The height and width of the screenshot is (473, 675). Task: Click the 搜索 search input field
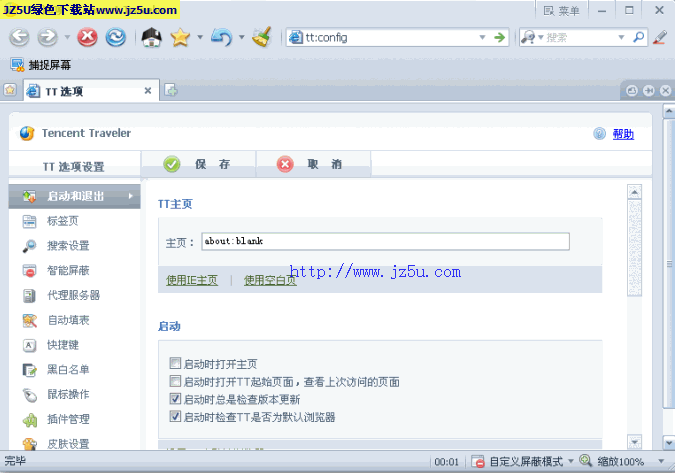[580, 37]
